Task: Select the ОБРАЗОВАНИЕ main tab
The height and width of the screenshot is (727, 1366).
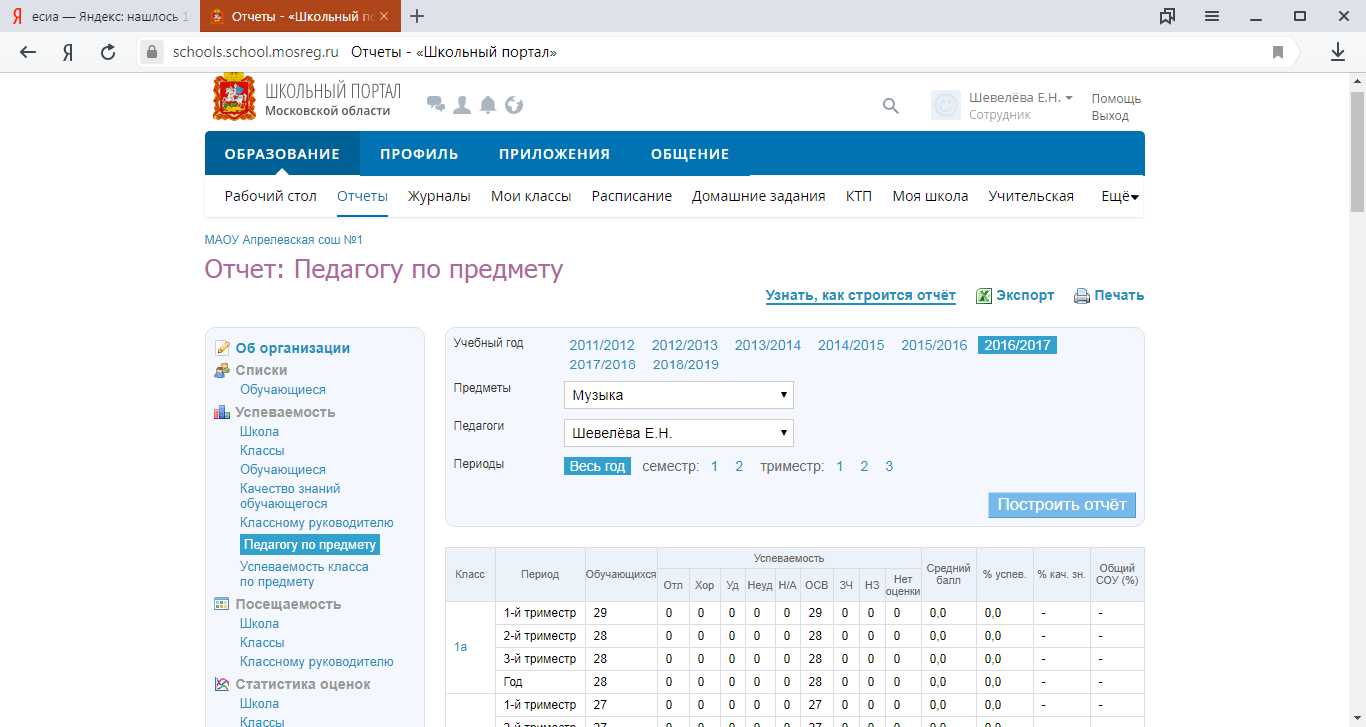Action: click(x=282, y=154)
